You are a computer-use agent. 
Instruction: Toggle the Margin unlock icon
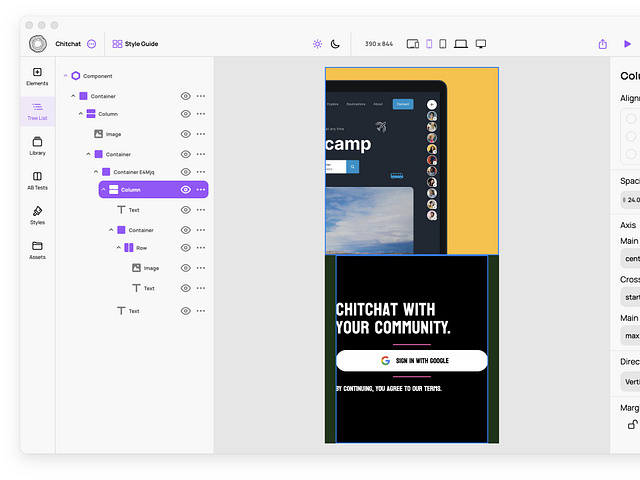click(632, 424)
